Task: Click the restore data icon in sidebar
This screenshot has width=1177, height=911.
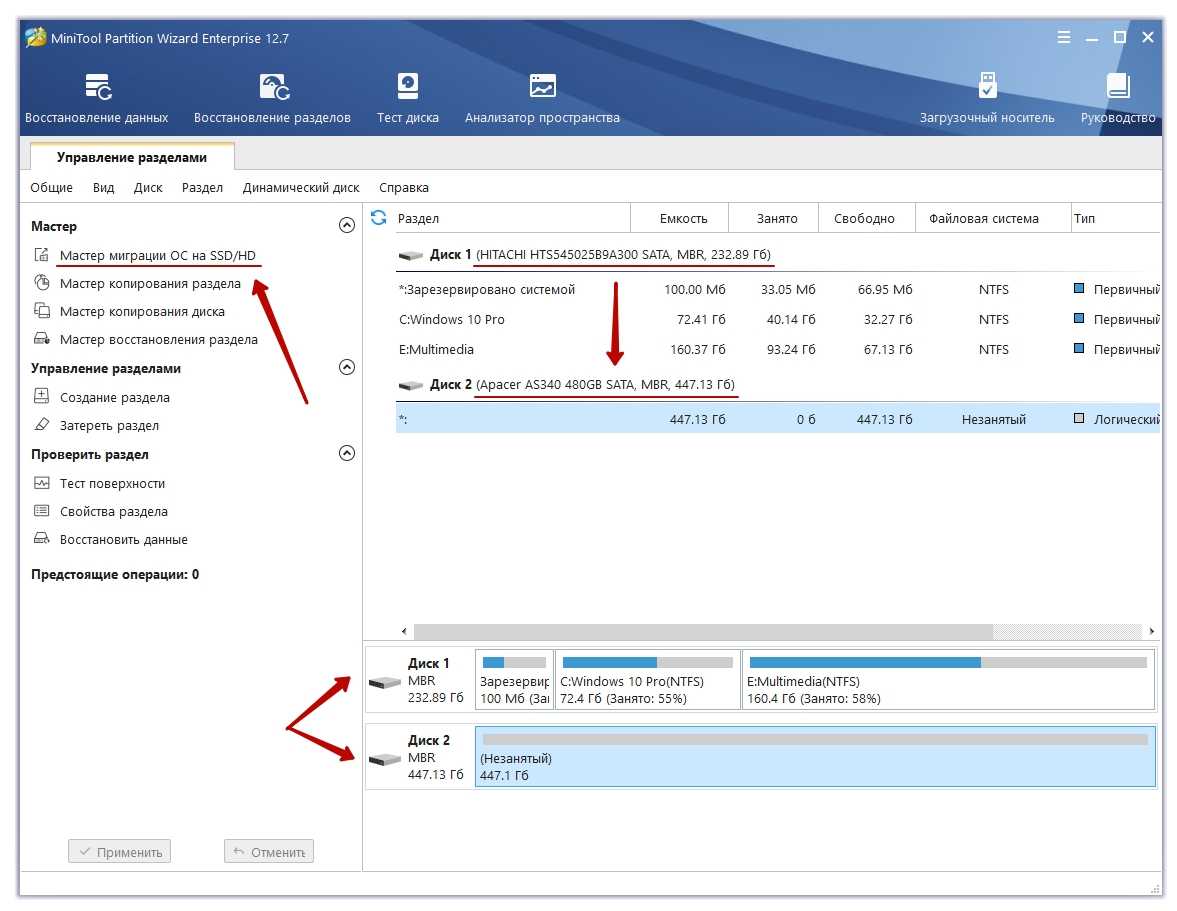Action: (x=42, y=538)
